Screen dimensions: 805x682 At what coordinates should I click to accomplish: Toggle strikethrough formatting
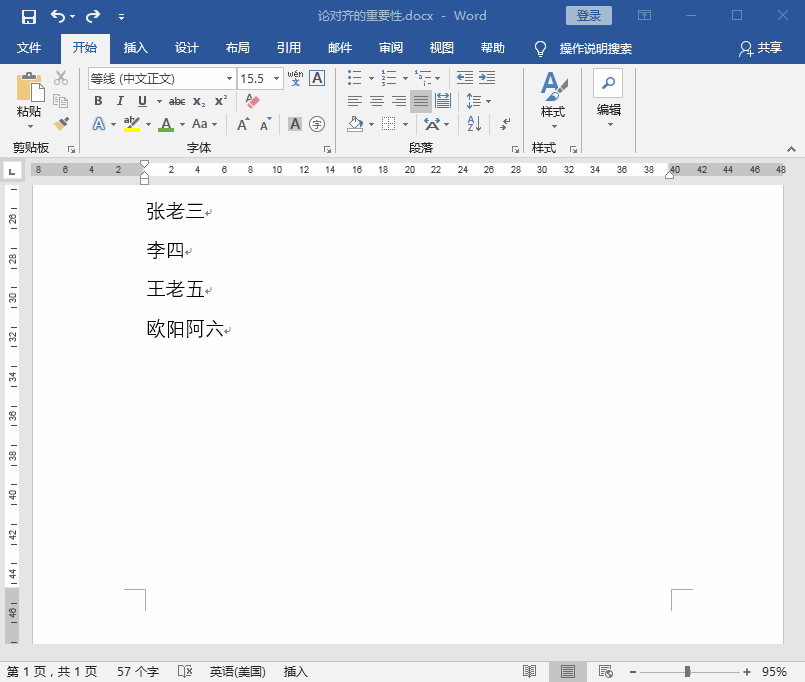click(177, 100)
